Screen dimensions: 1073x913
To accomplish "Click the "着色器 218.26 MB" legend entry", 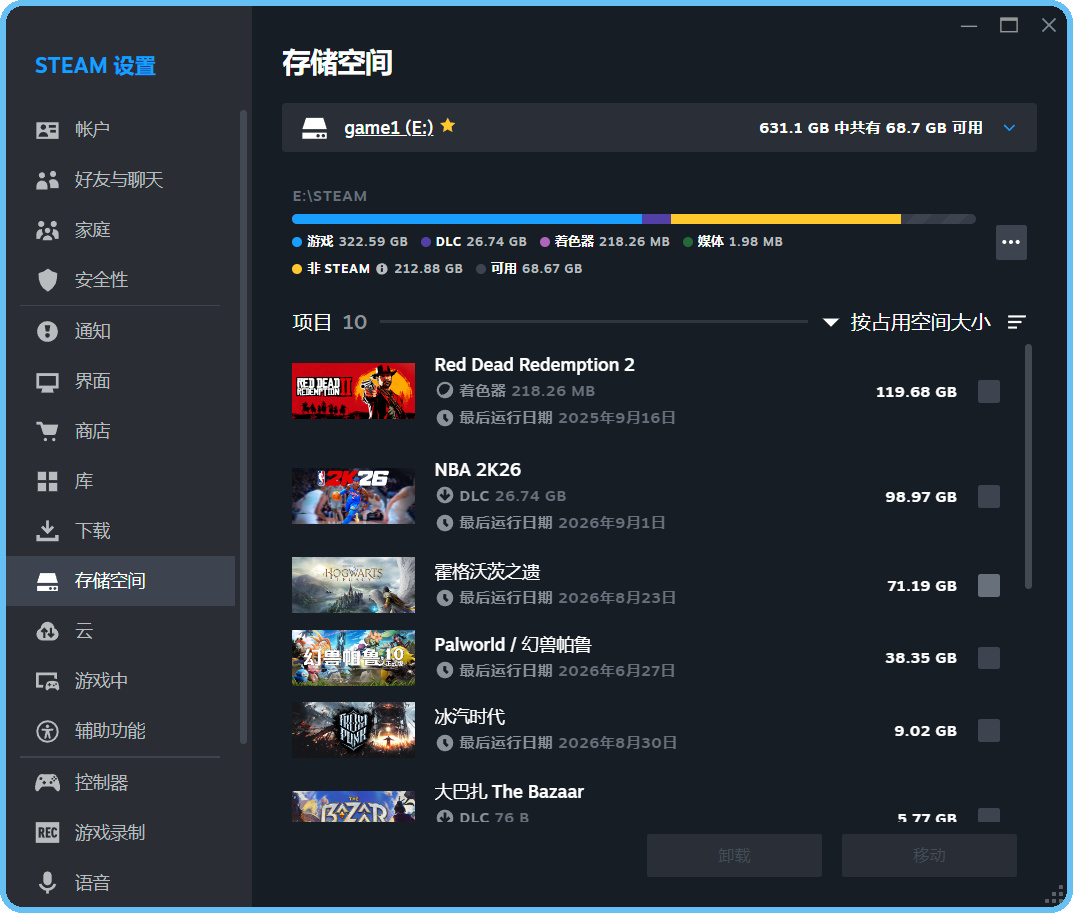I will coord(605,242).
